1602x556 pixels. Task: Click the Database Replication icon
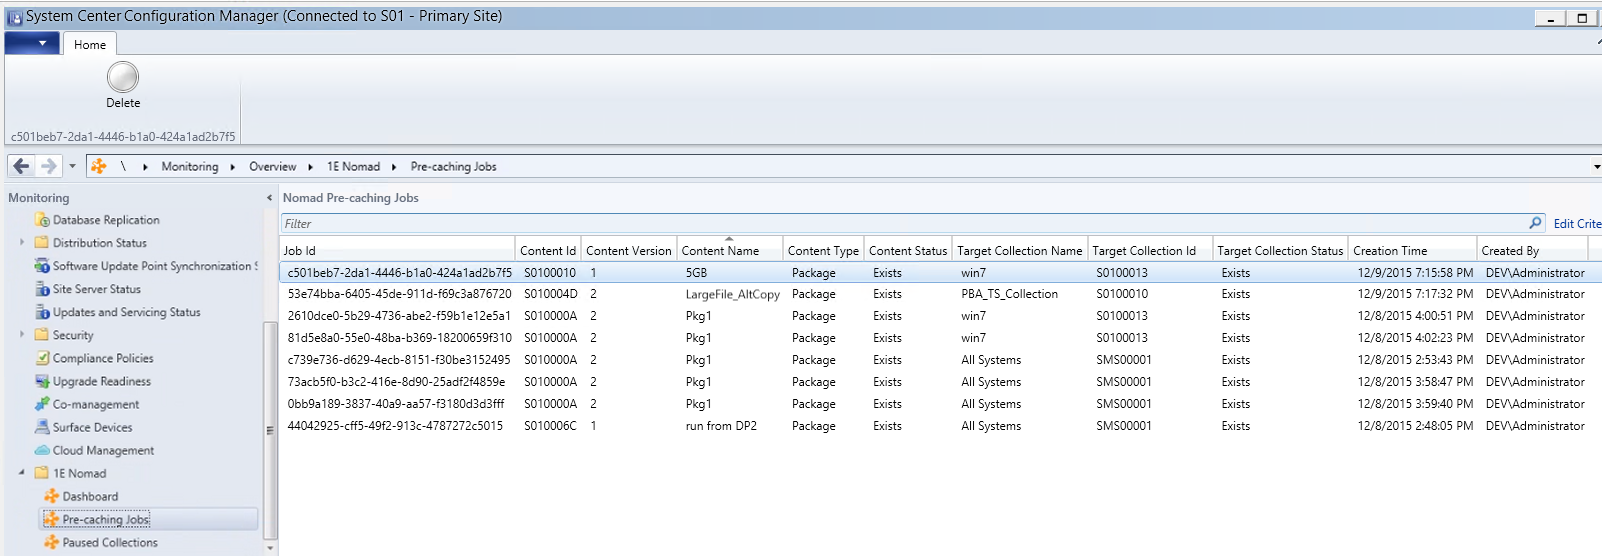[x=42, y=220]
